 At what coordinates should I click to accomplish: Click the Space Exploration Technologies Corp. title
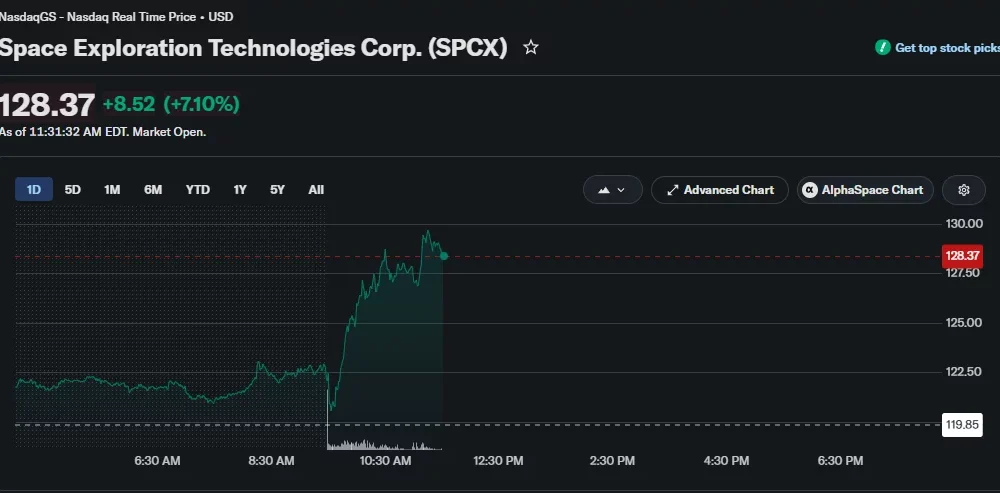[253, 48]
